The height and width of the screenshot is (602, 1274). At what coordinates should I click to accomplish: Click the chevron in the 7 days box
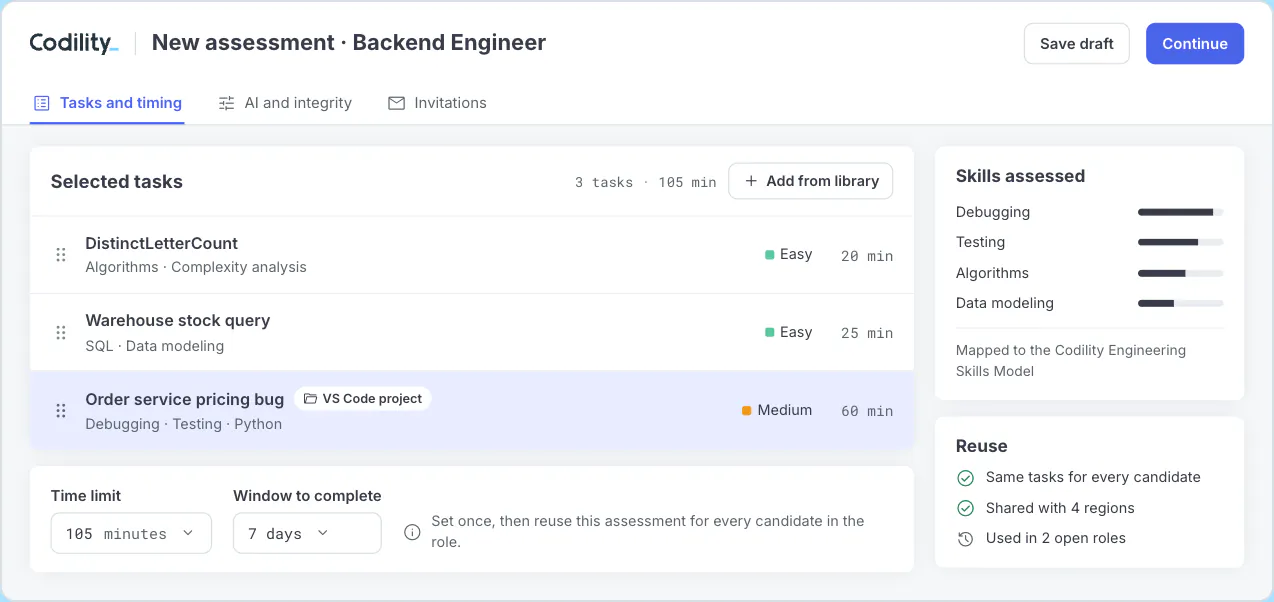click(x=323, y=533)
